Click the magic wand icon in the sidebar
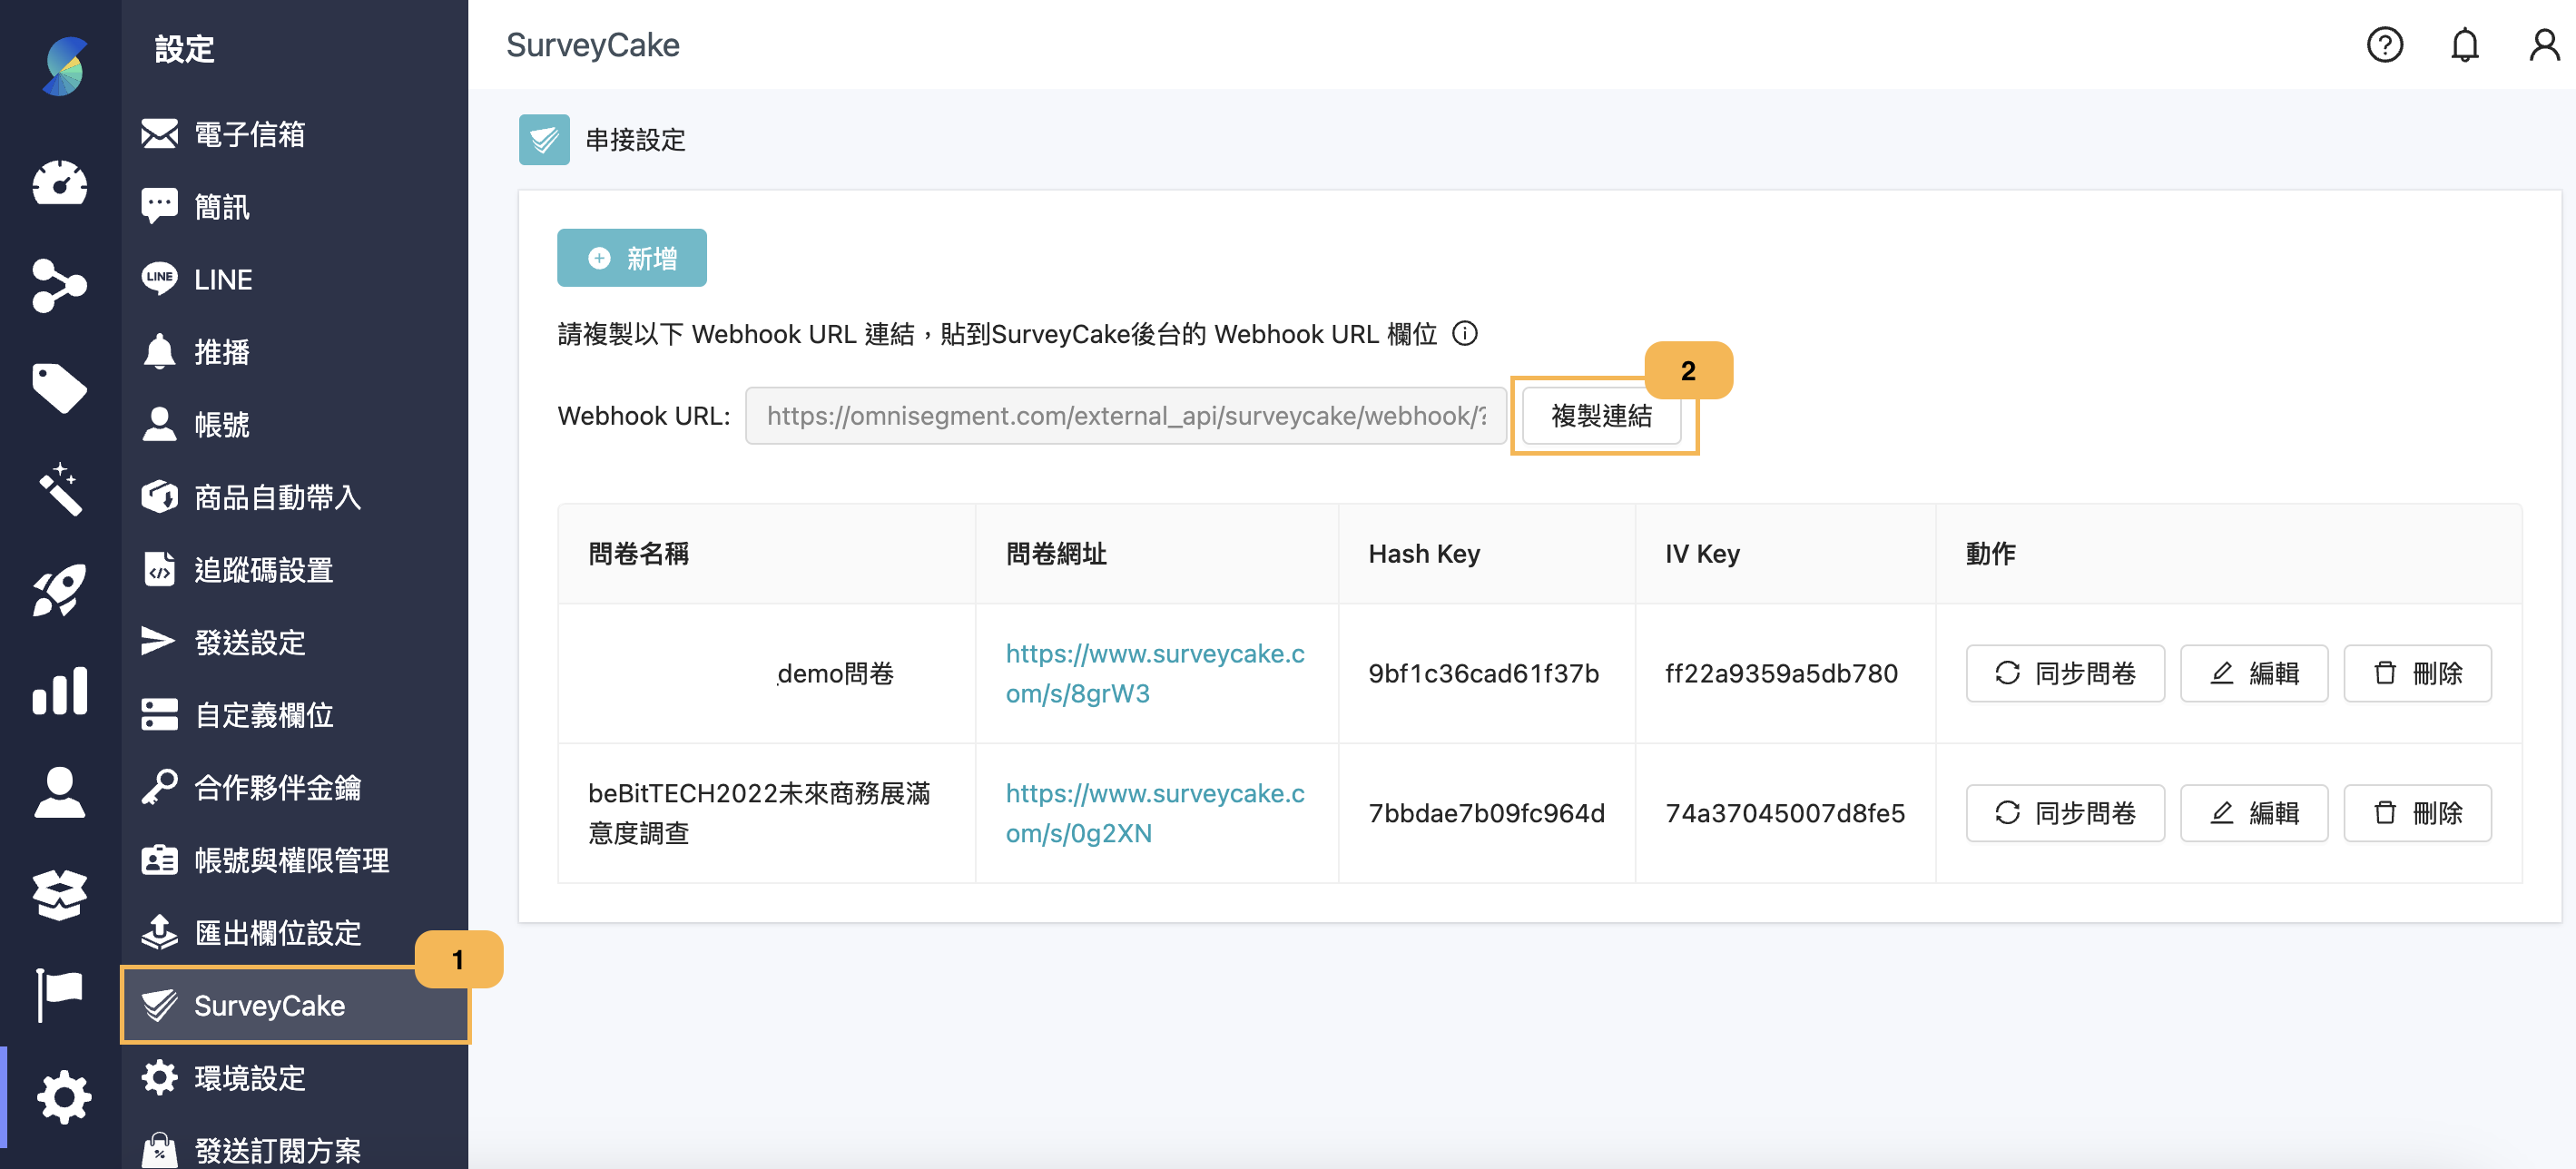The width and height of the screenshot is (2576, 1169). coord(60,490)
